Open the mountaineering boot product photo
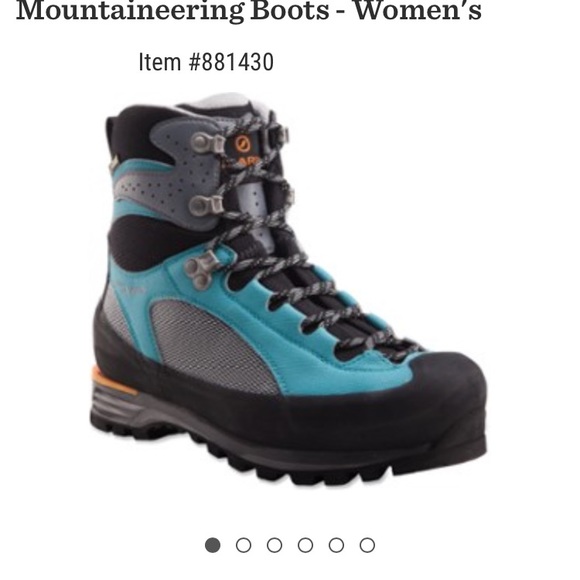 tap(289, 289)
